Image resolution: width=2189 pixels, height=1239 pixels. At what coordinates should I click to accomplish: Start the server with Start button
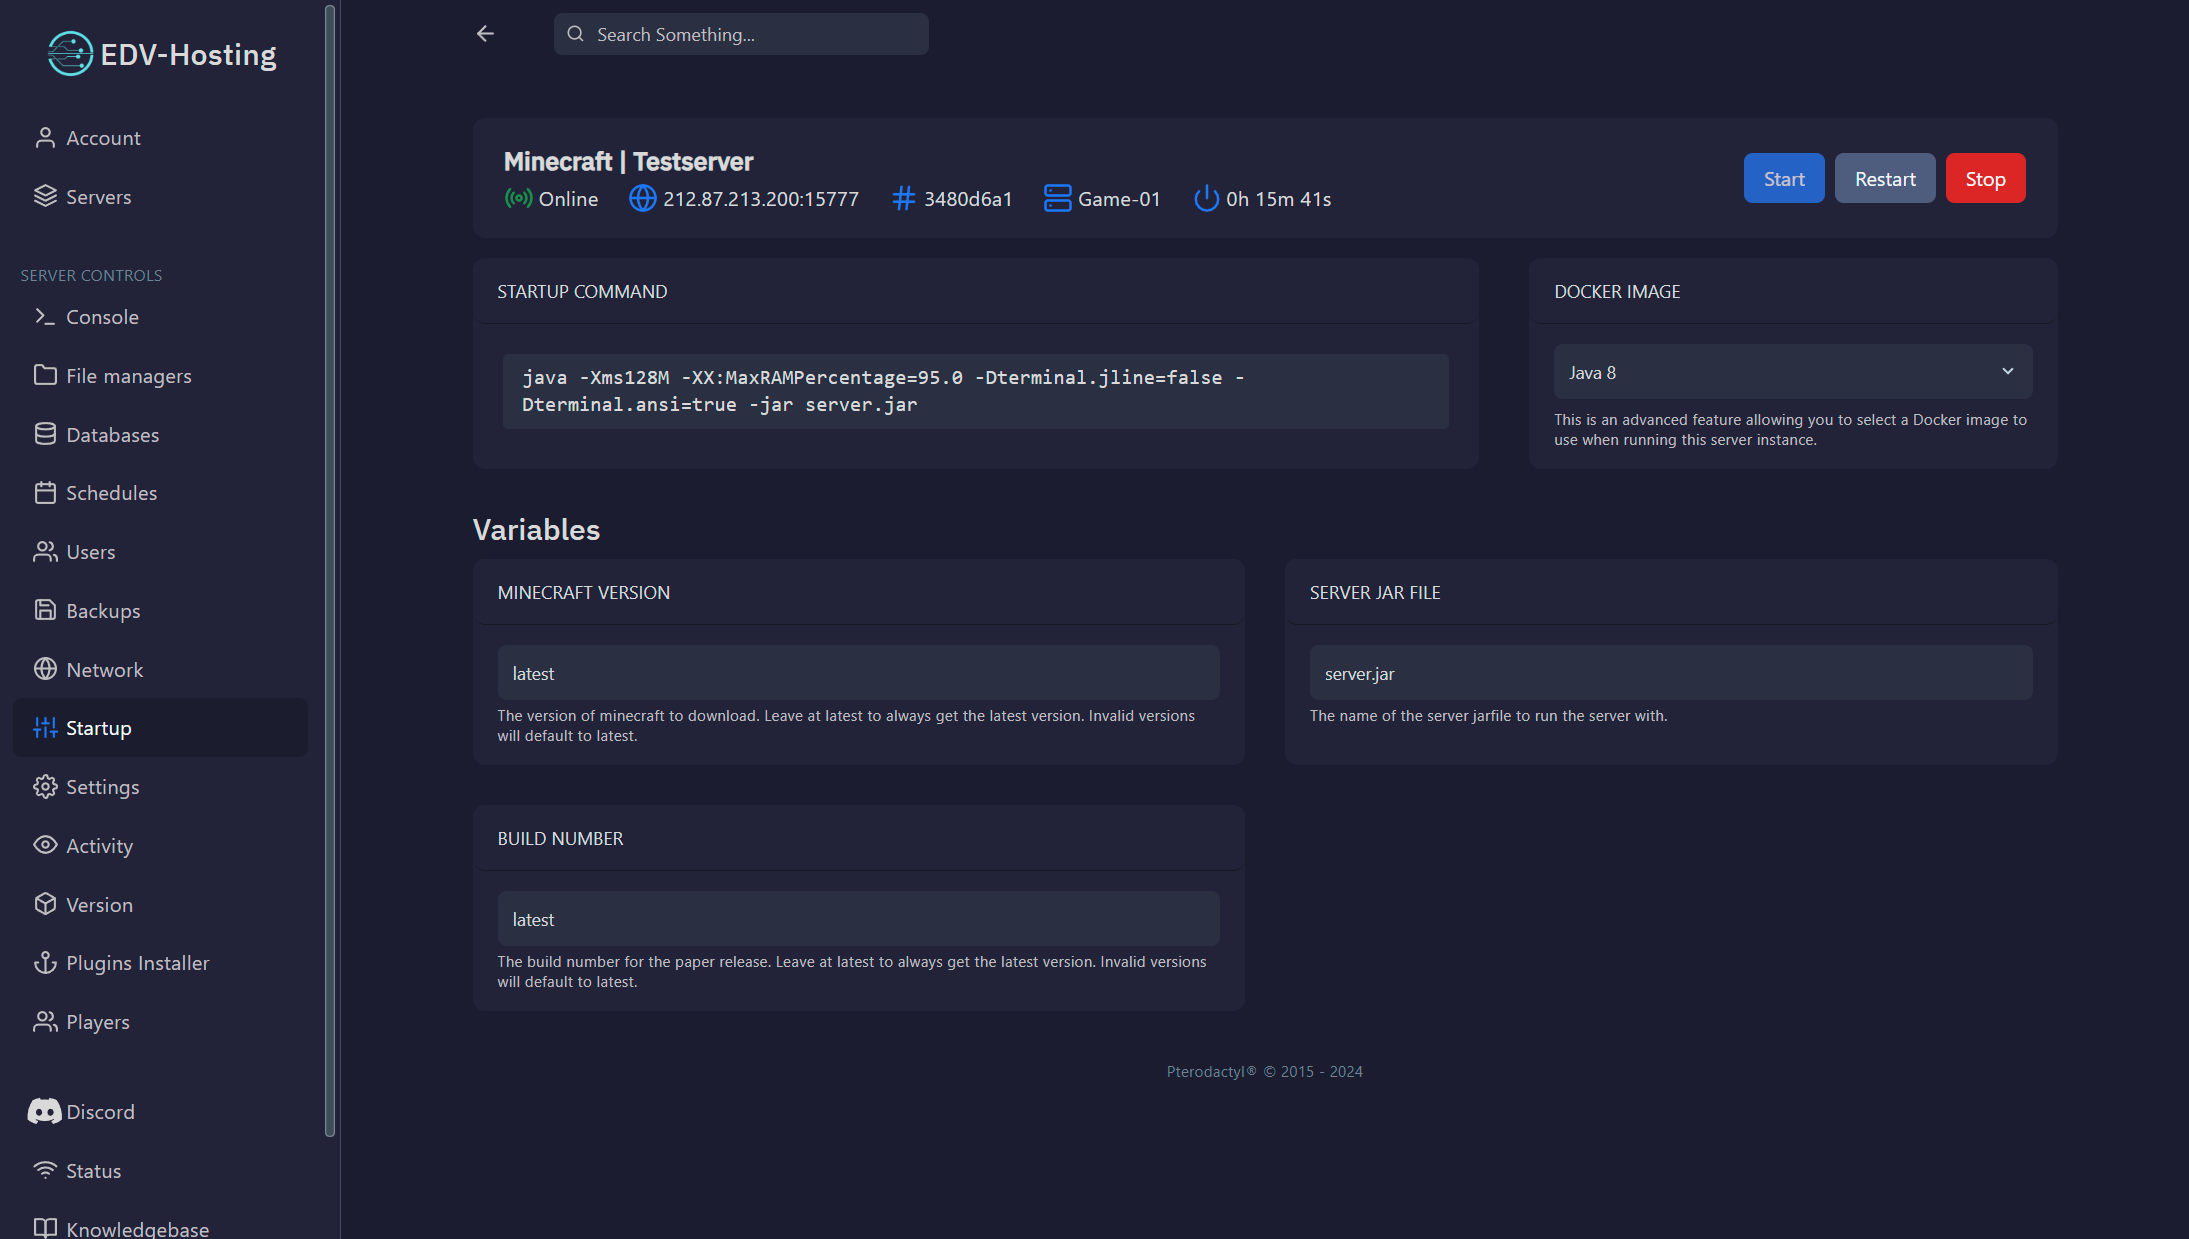[x=1783, y=178]
